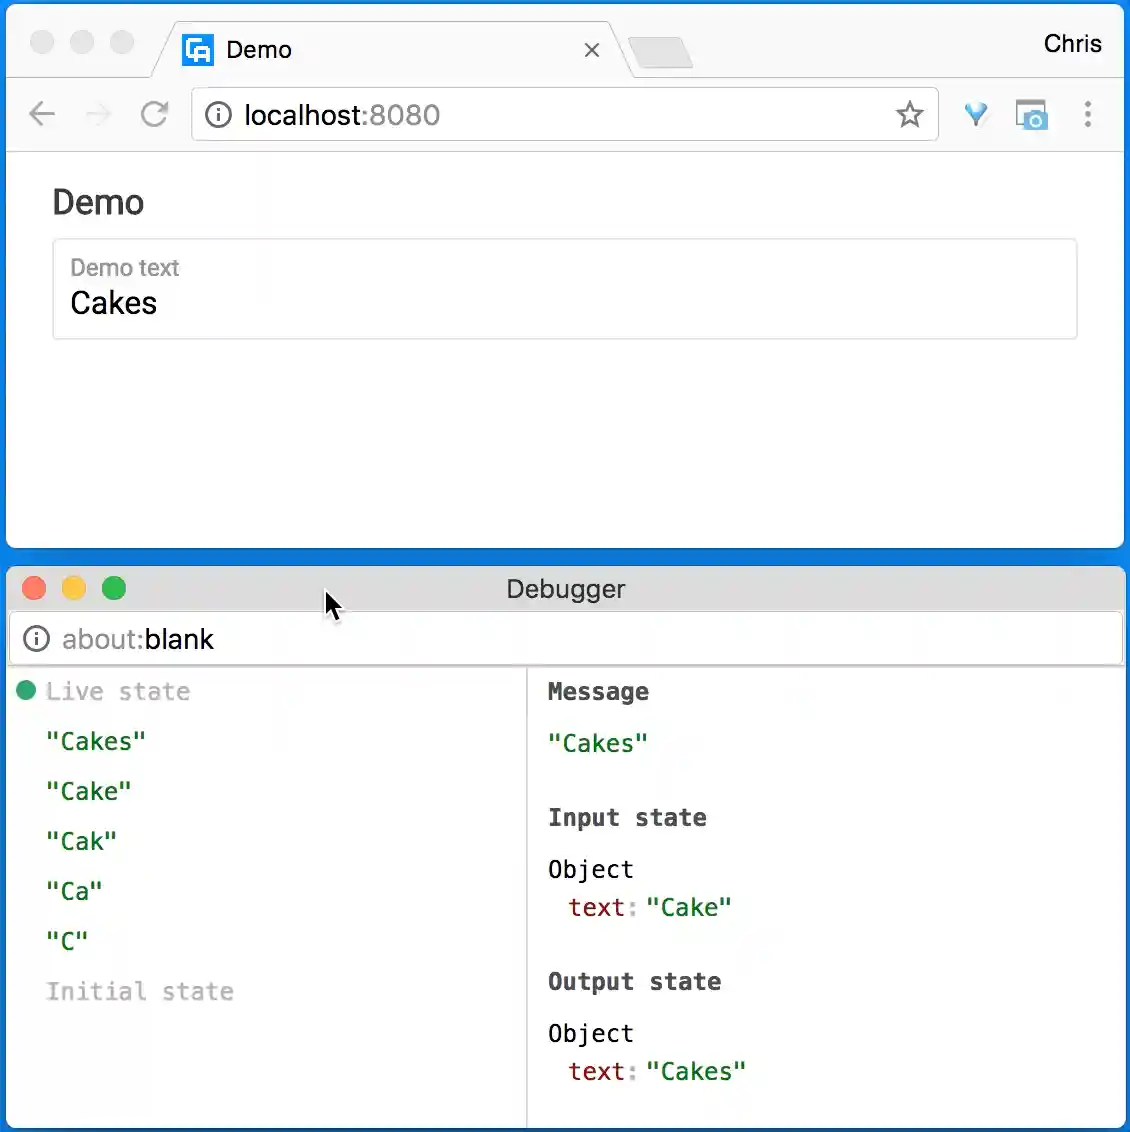The width and height of the screenshot is (1130, 1132).
Task: Open the device toolbar camera icon
Action: [1032, 114]
